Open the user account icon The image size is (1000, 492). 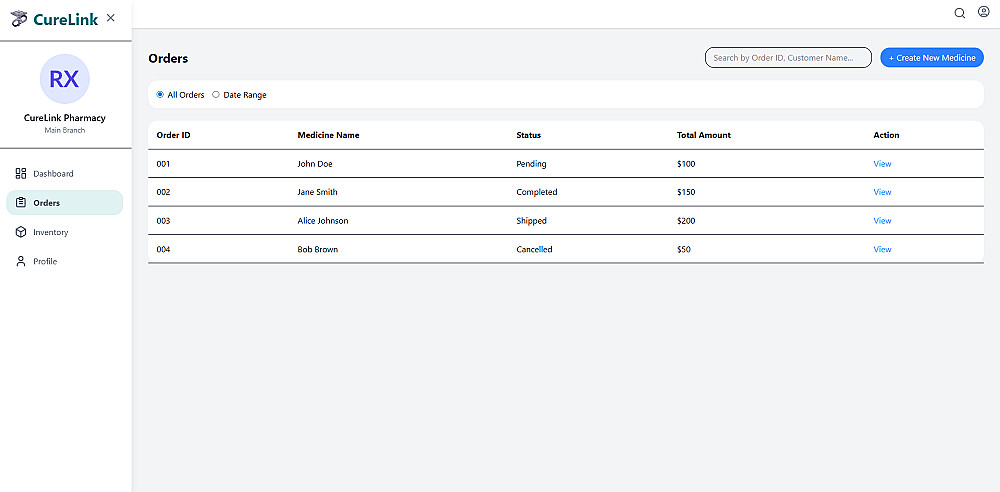[983, 13]
